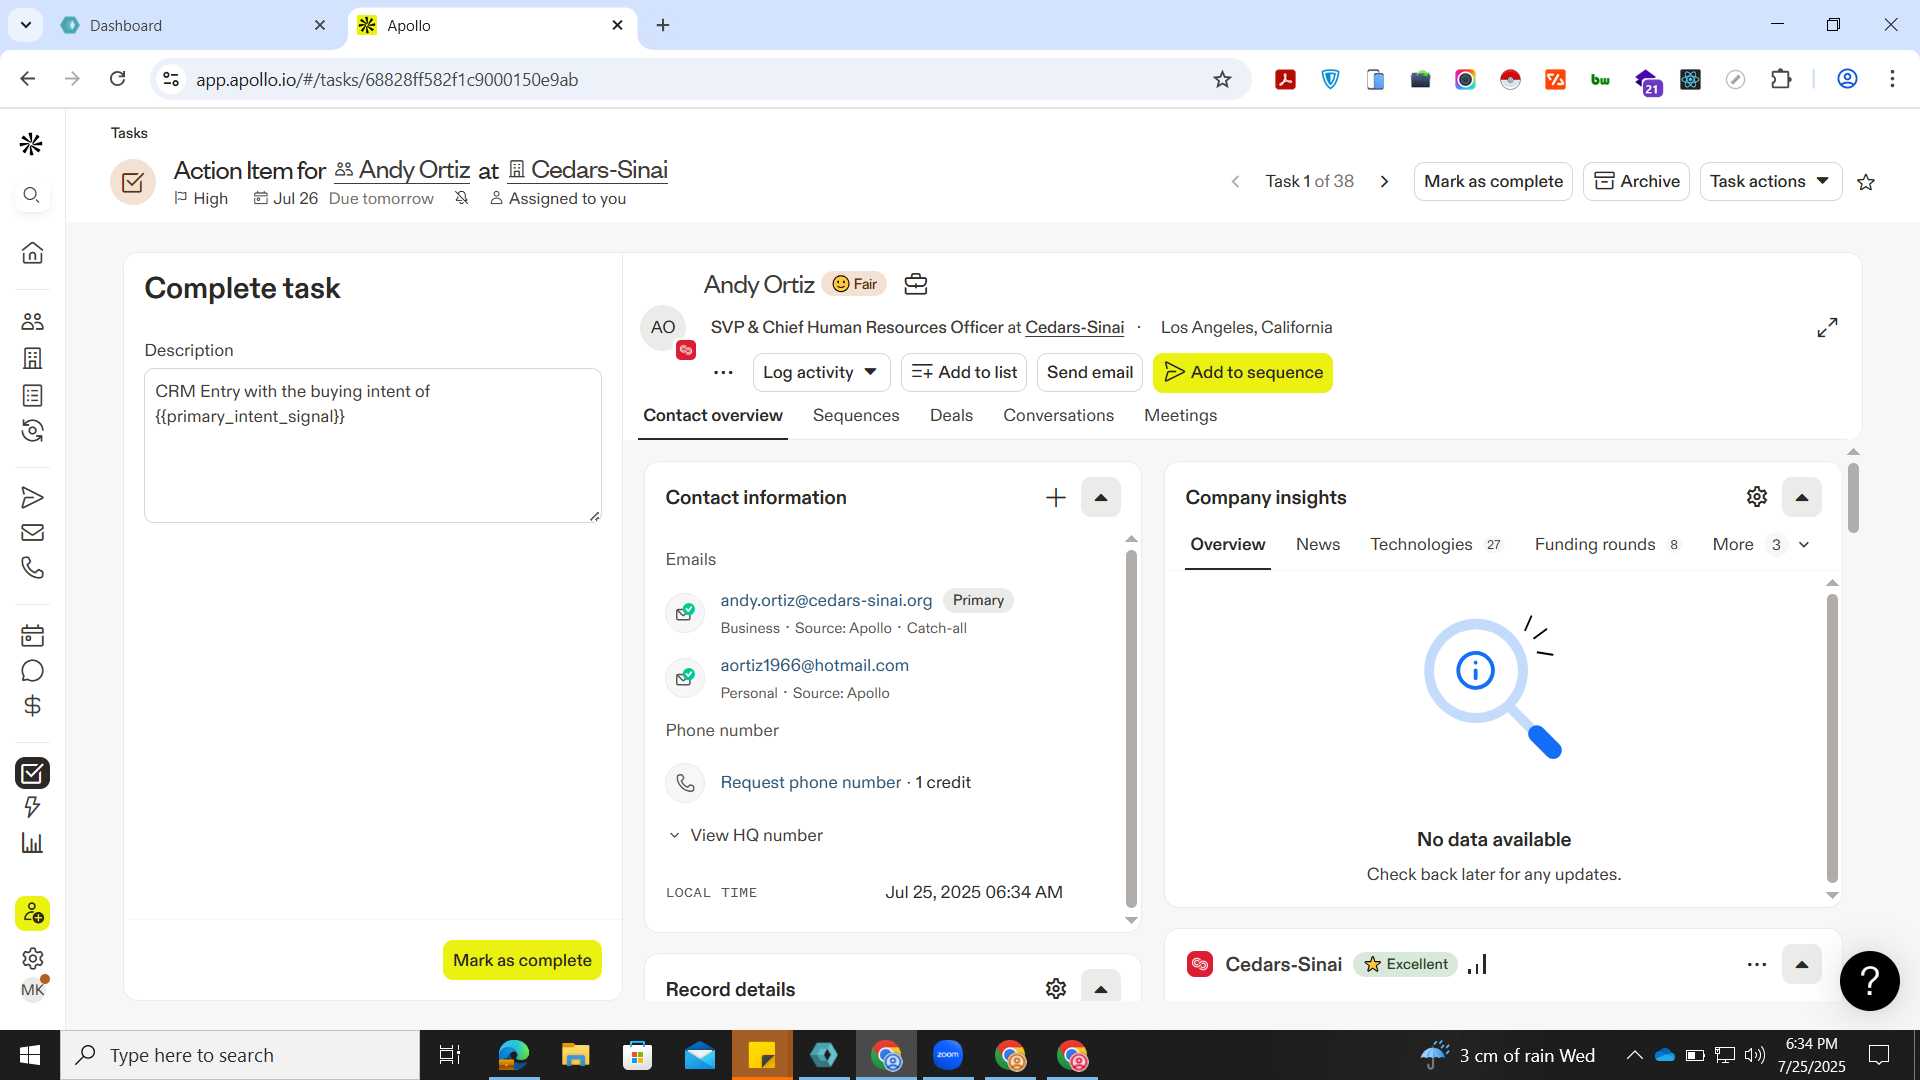Toggle the task reminder bell icon
Viewport: 1920px width, 1080px height.
[461, 198]
